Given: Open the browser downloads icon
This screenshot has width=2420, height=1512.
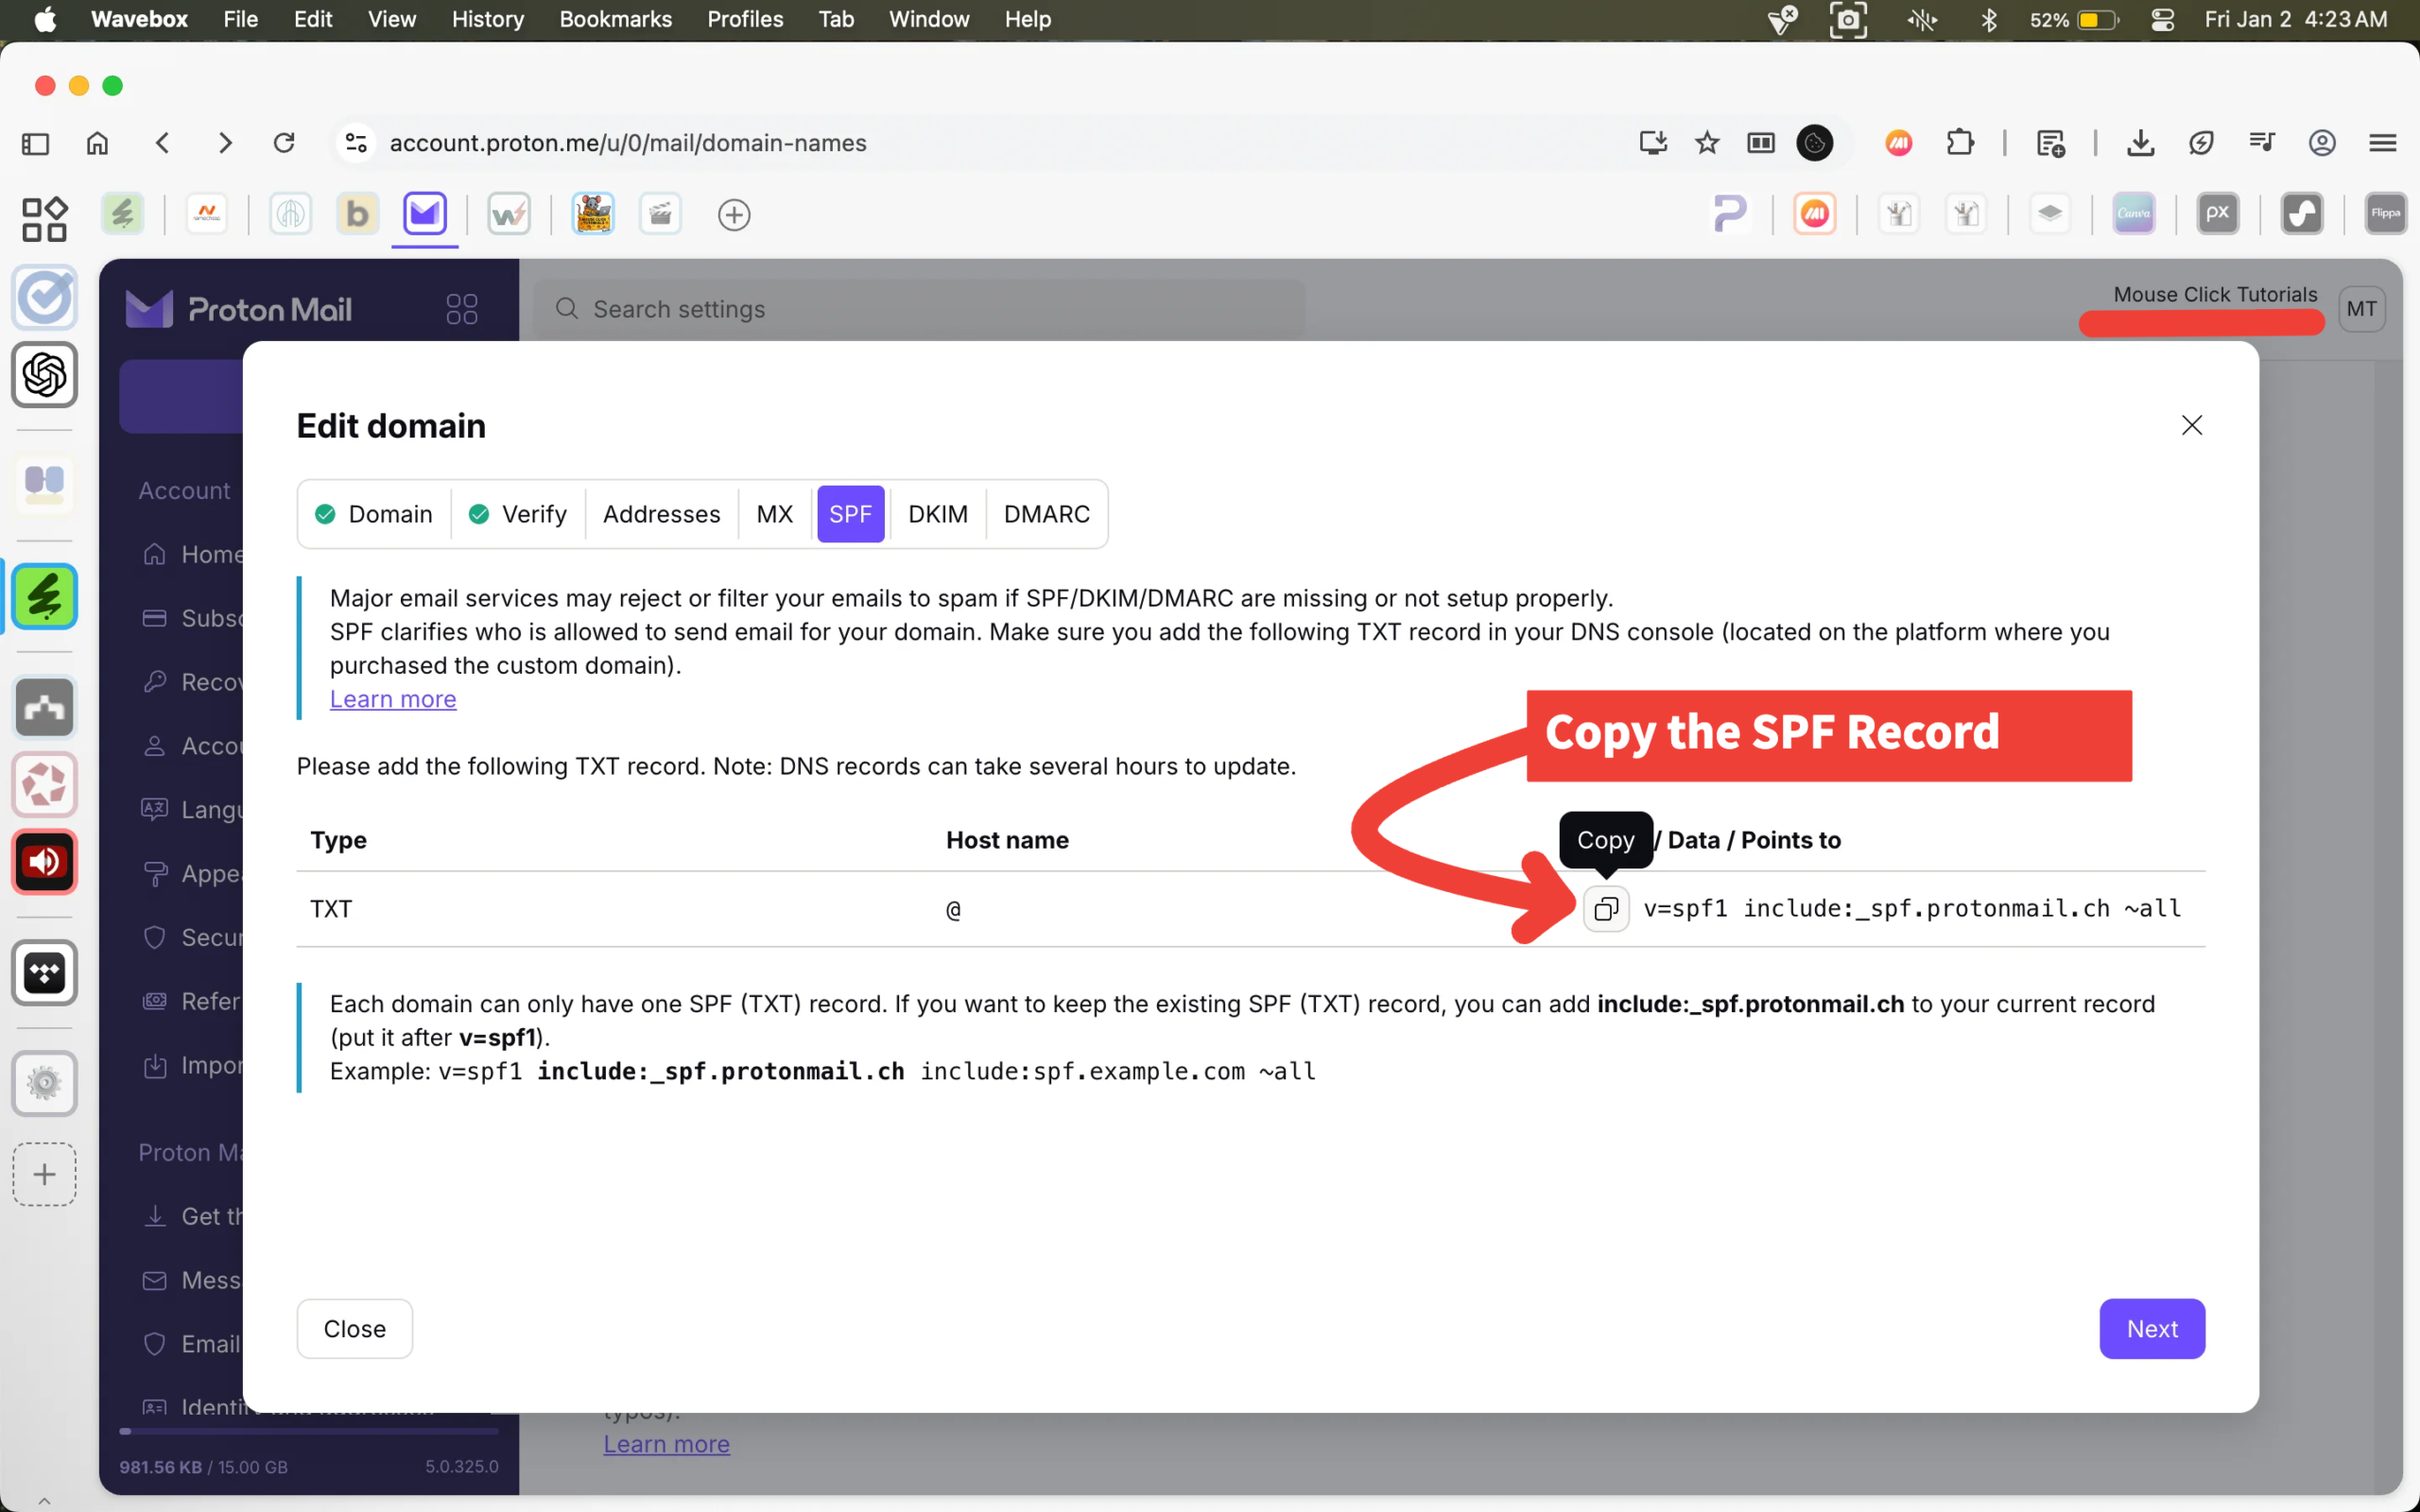Looking at the screenshot, I should tap(2140, 143).
